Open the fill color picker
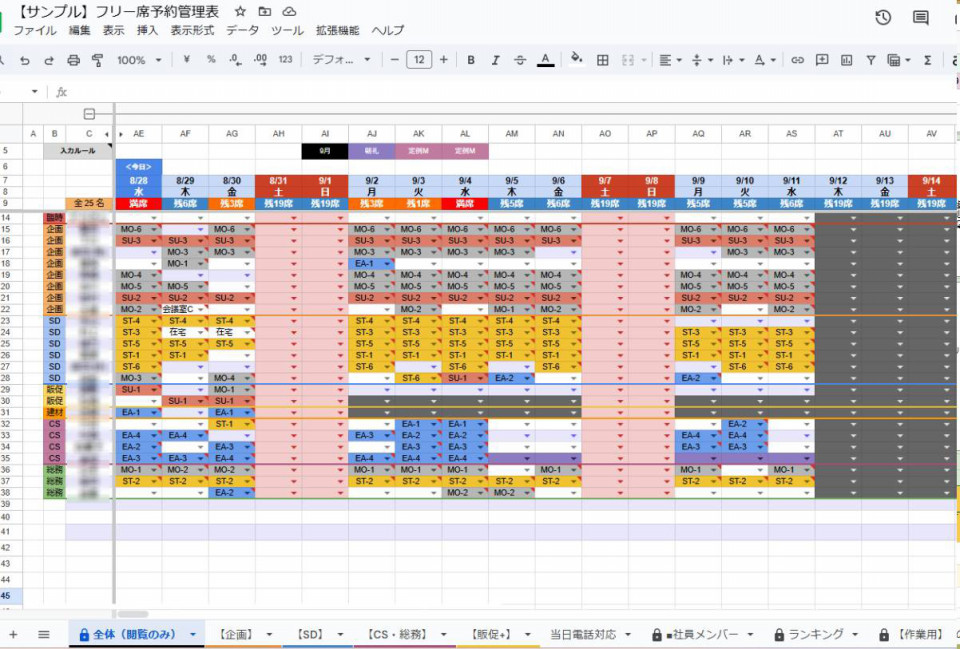This screenshot has width=960, height=649. point(576,59)
